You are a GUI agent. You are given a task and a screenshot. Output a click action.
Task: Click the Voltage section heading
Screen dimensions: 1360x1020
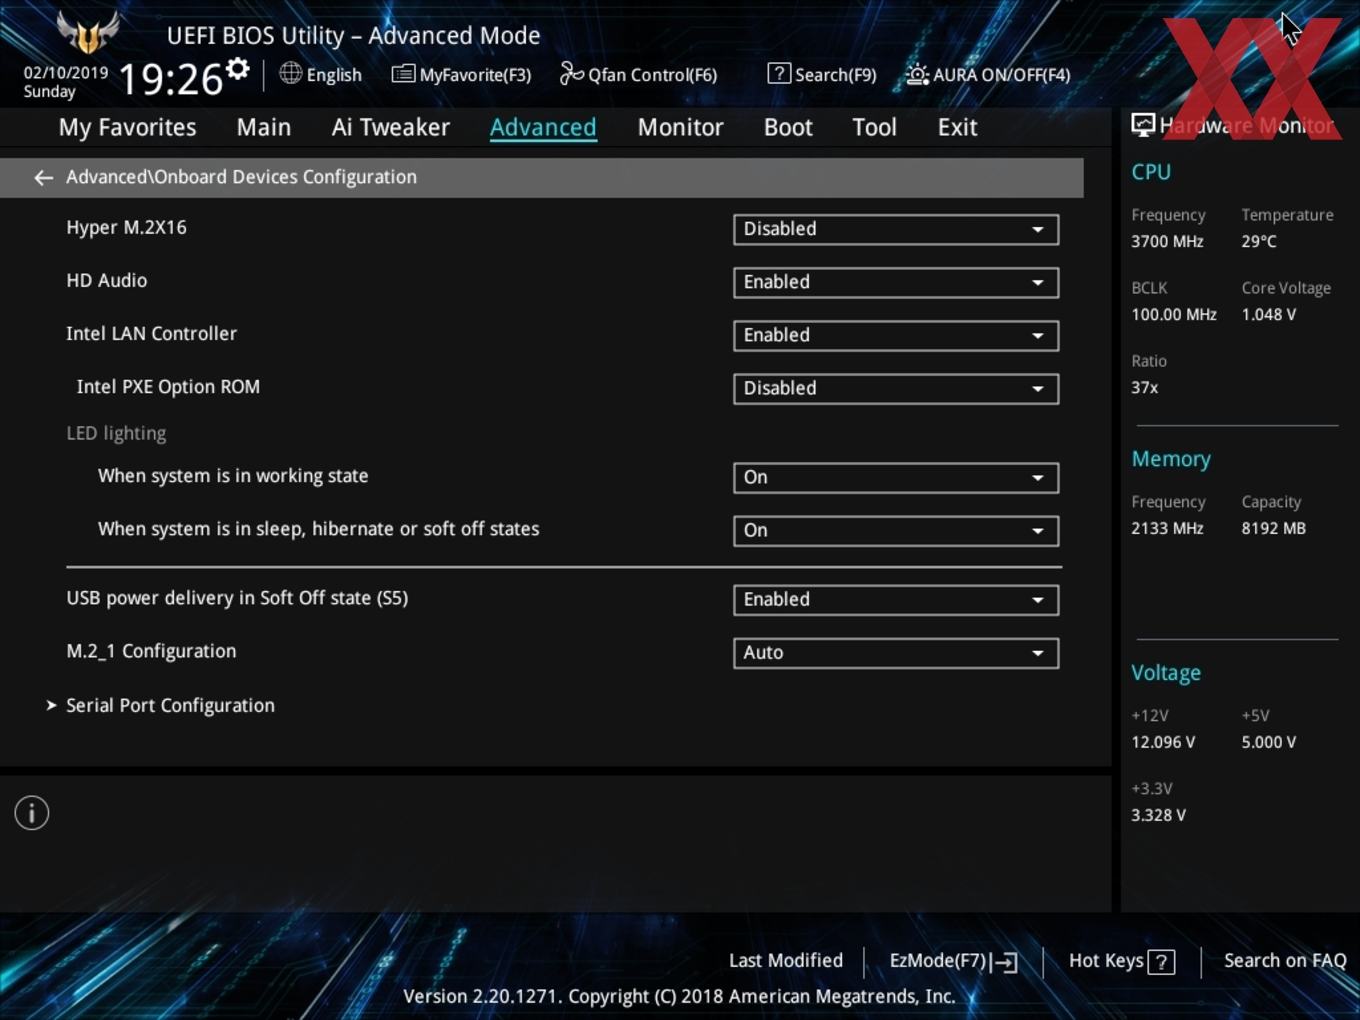coord(1166,673)
